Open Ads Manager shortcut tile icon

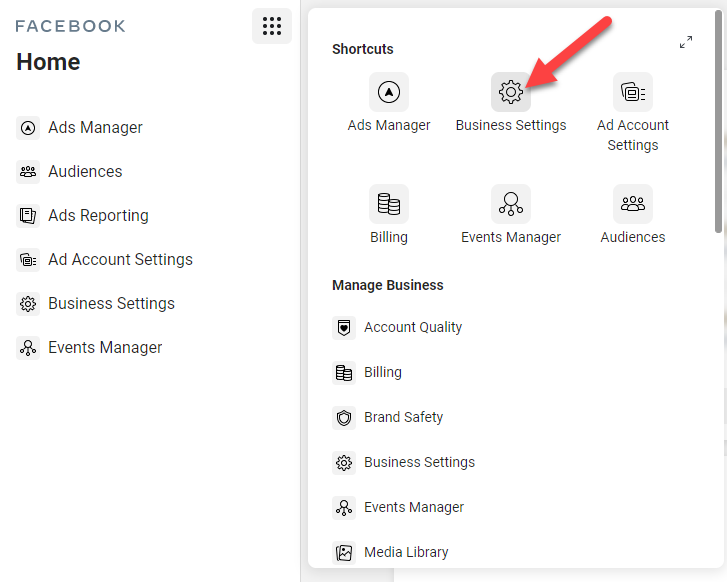(x=389, y=92)
